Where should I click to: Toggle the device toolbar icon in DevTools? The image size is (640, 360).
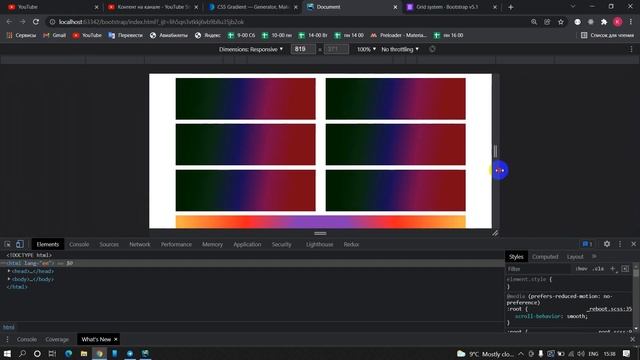tap(20, 244)
